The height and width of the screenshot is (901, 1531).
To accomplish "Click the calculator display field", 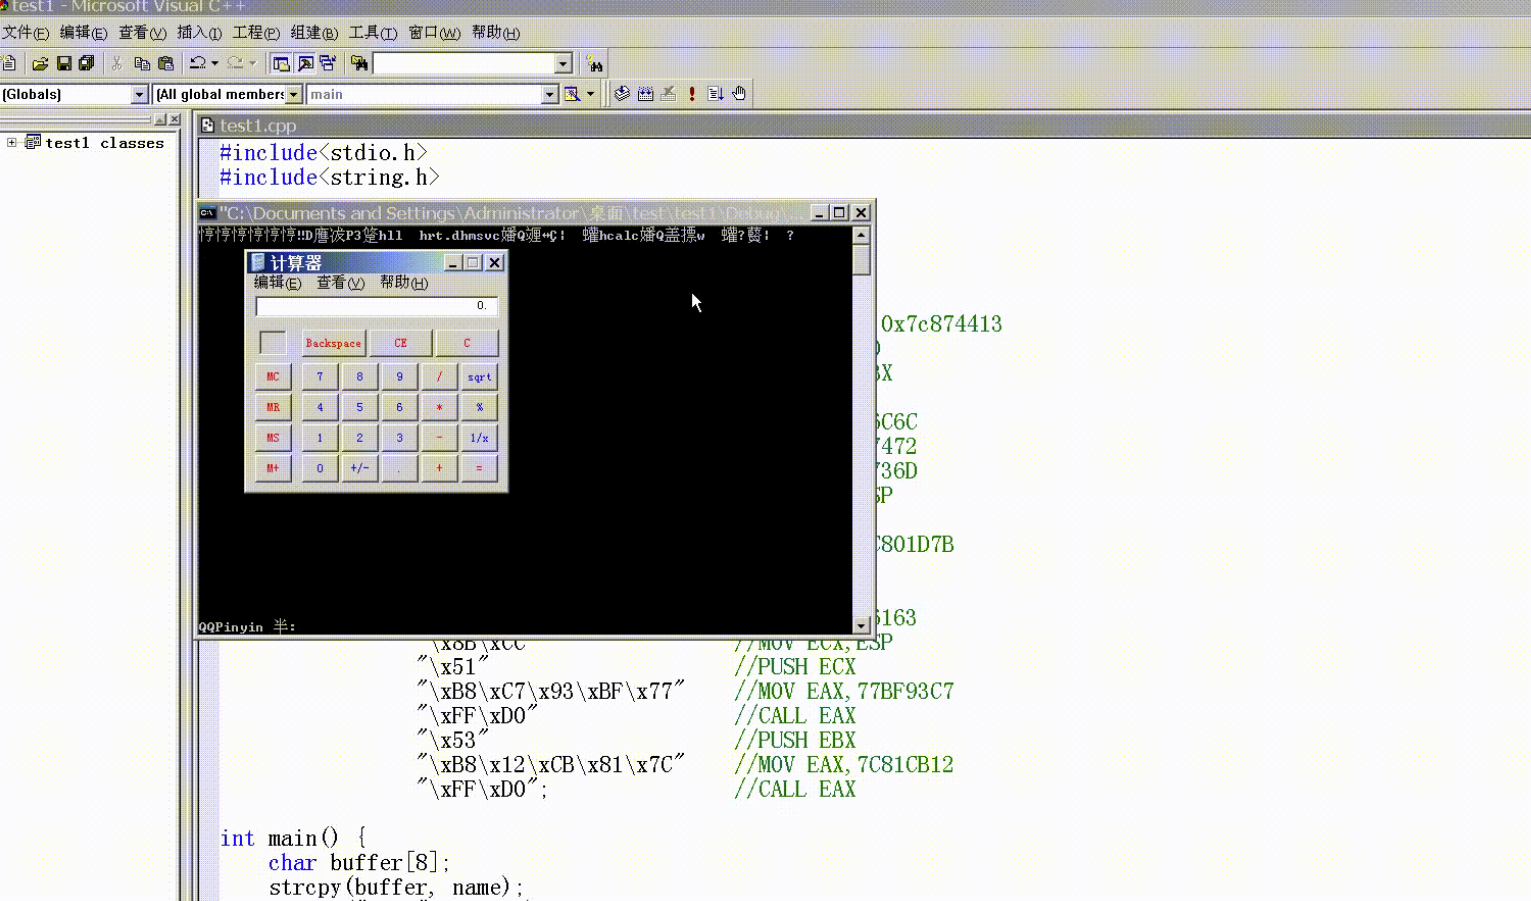I will [x=376, y=306].
